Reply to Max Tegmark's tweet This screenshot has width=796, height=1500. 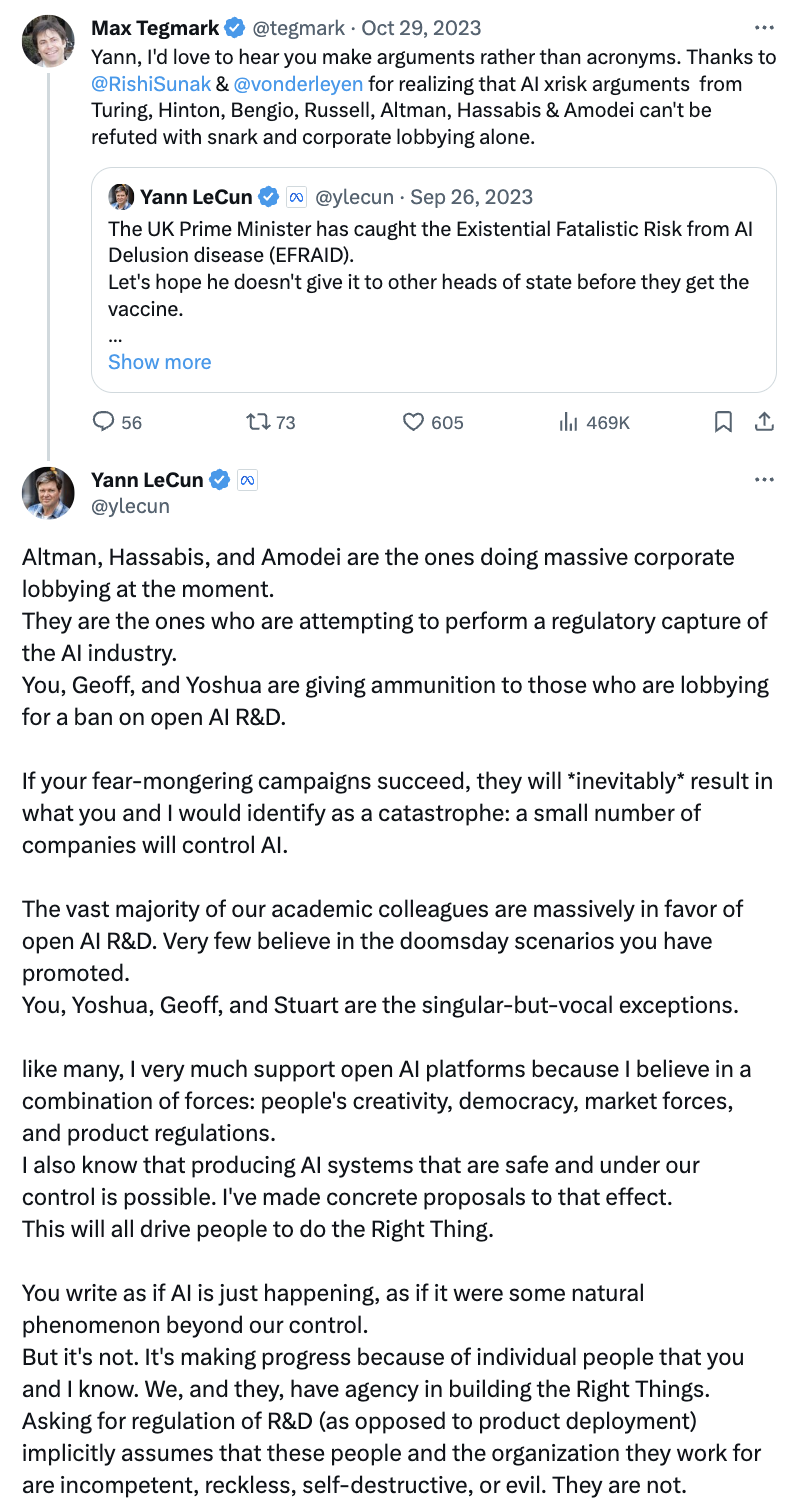pyautogui.click(x=104, y=422)
